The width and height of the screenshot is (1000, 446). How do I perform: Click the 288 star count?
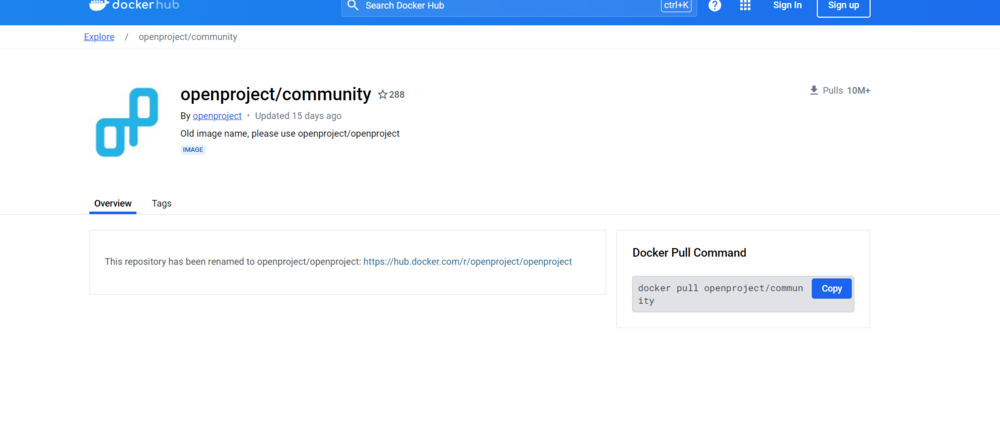pos(397,94)
